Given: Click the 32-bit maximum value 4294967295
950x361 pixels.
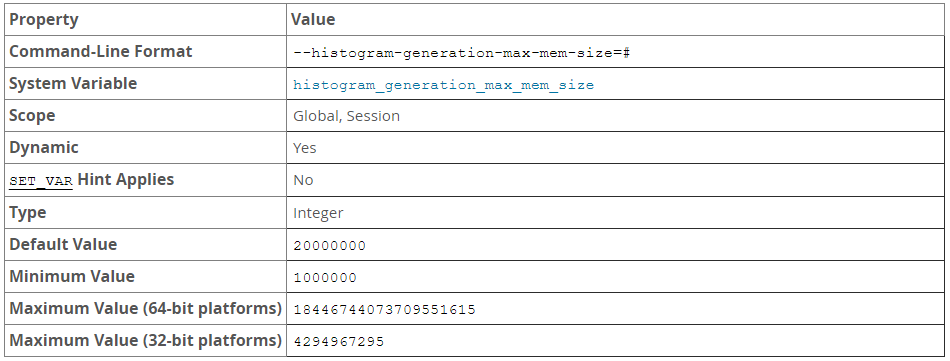Looking at the screenshot, I should (339, 342).
